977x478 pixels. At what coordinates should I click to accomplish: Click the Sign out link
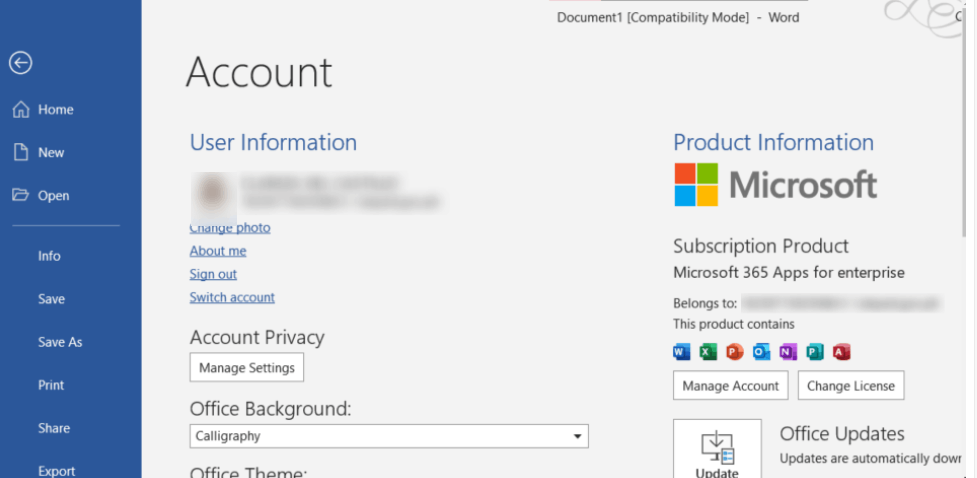point(213,274)
